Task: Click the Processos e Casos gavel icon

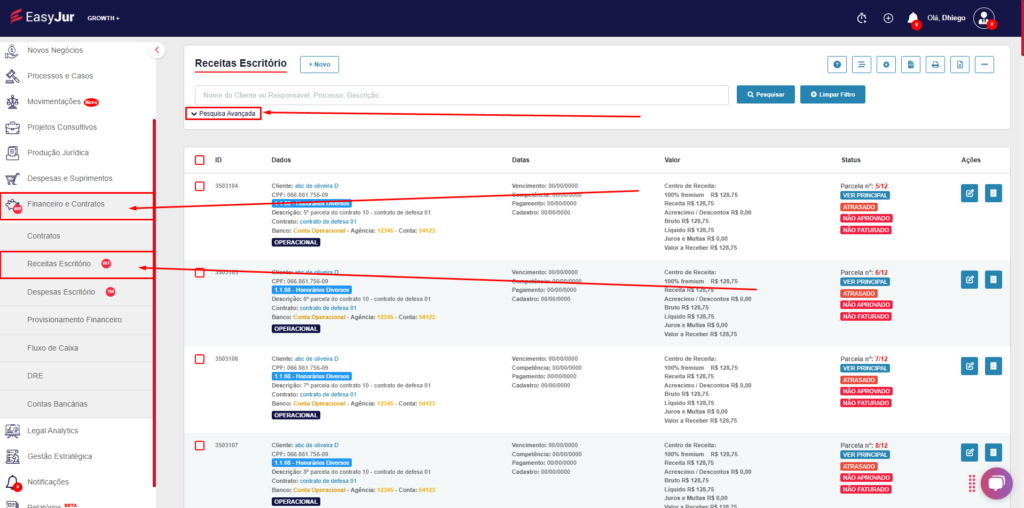Action: coord(12,76)
